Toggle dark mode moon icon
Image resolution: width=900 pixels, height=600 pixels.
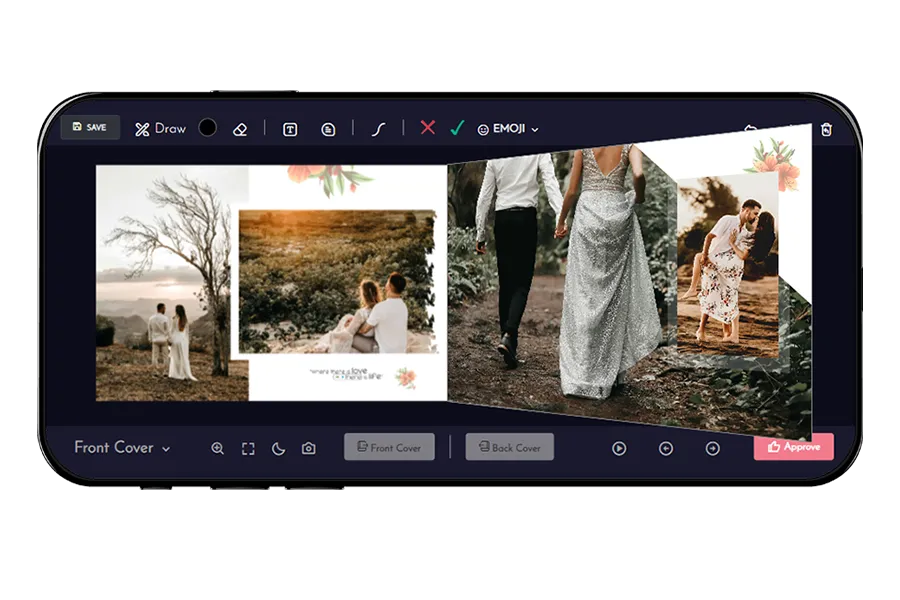(x=278, y=448)
